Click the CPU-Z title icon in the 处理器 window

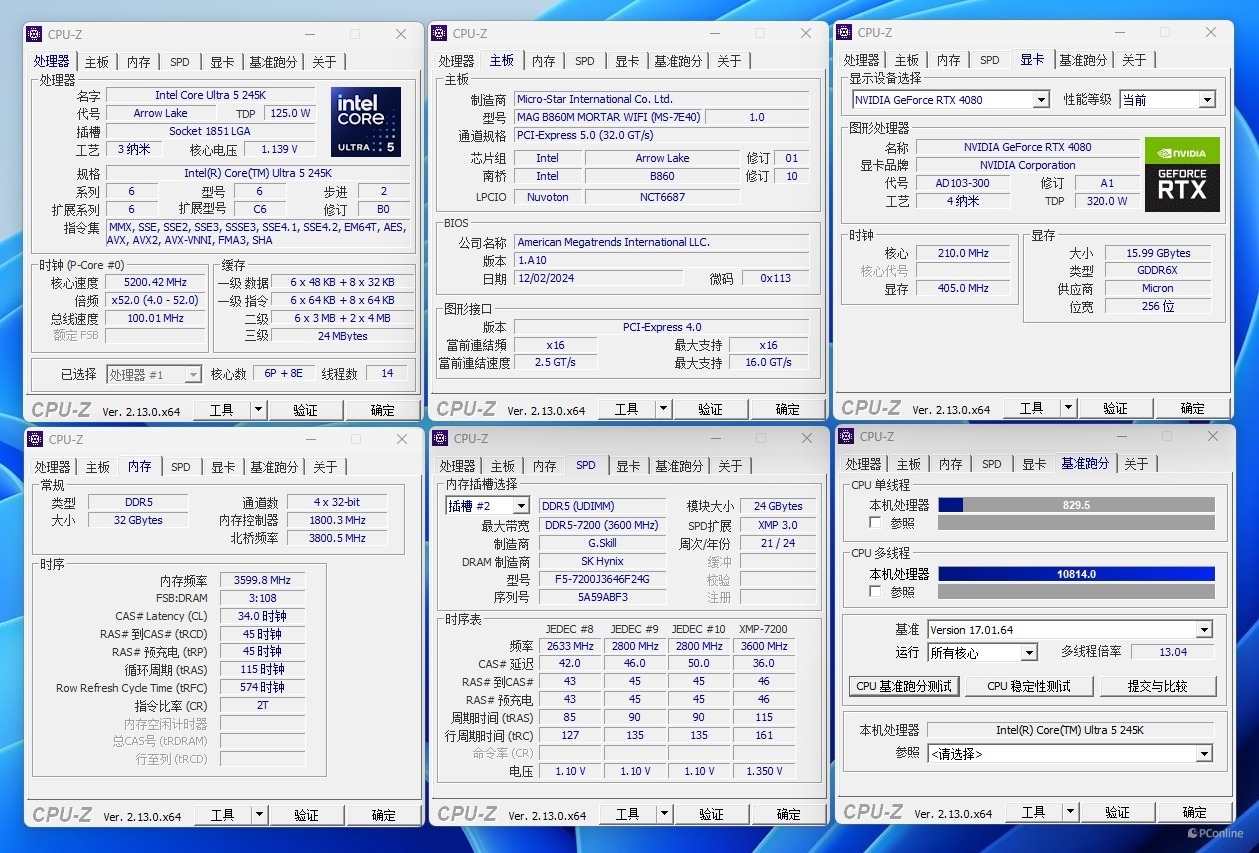[35, 34]
